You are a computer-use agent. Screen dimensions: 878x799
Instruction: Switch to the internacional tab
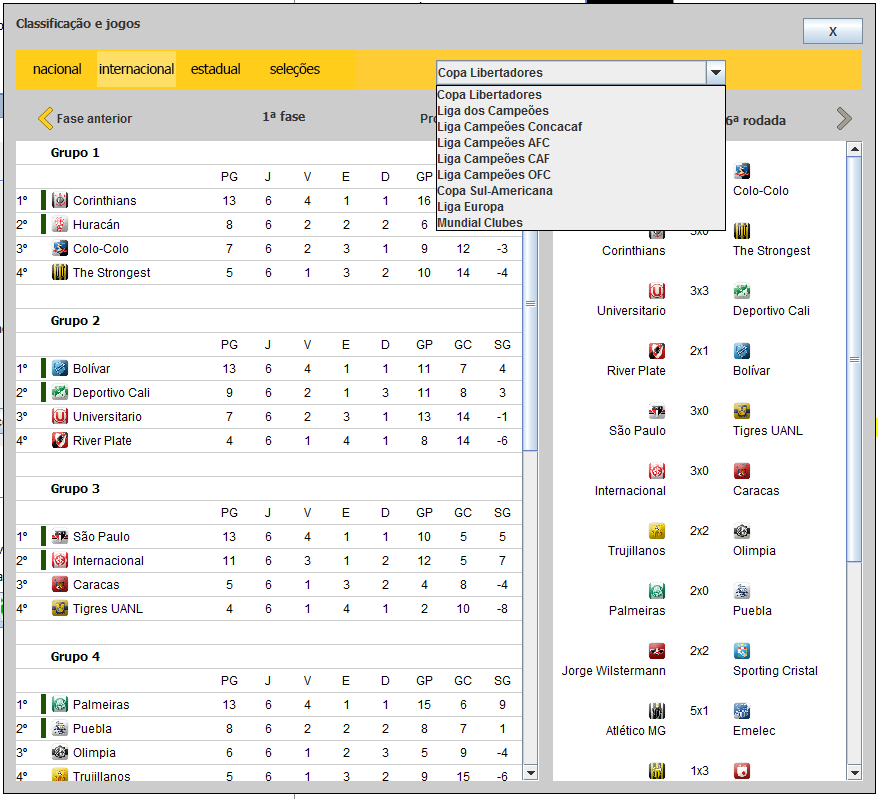(137, 69)
